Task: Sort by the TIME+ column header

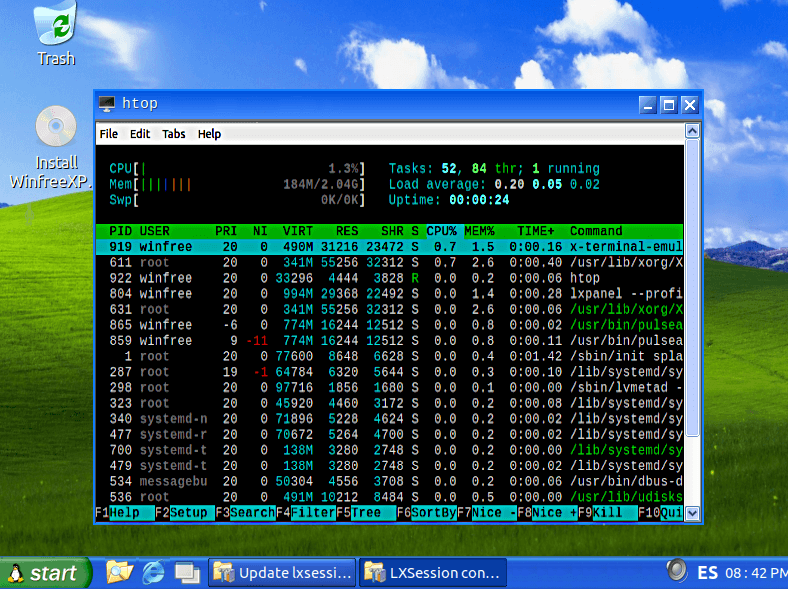Action: point(536,231)
